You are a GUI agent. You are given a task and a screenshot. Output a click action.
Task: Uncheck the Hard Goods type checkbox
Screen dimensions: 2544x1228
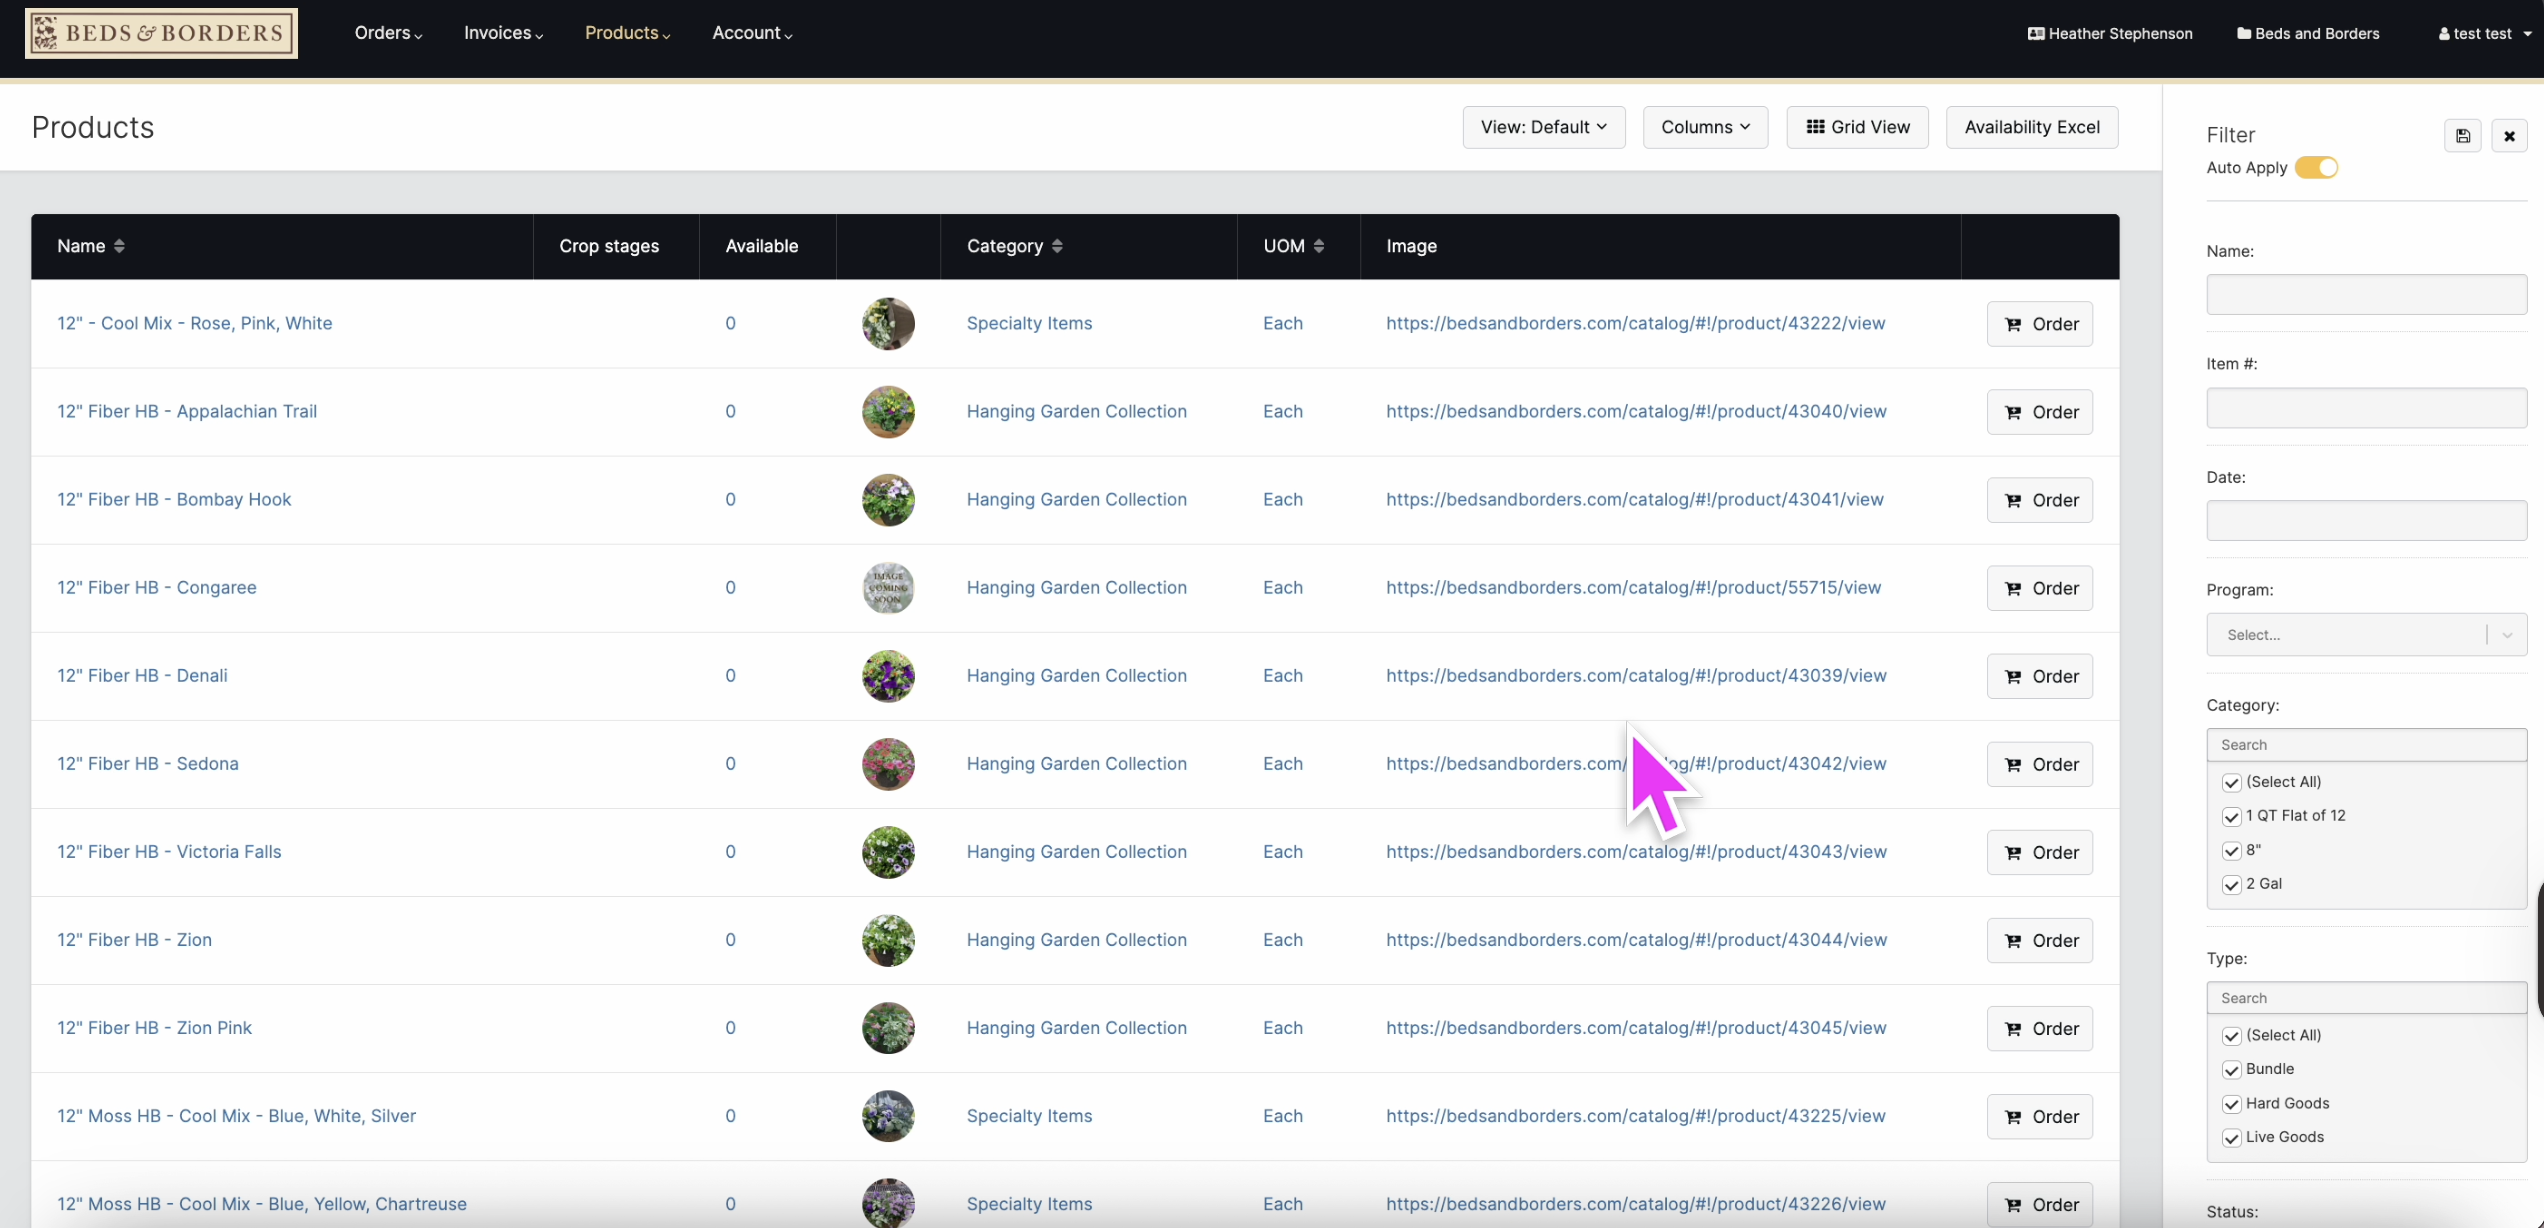(2231, 1104)
